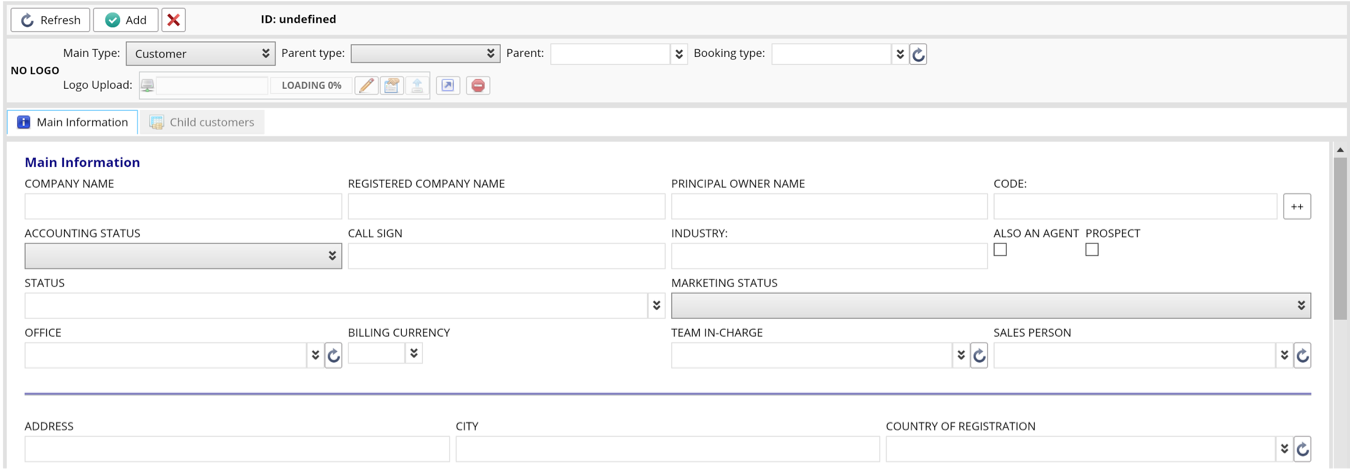This screenshot has height=469, width=1350.
Task: Expand the Billing Currency dropdown arrow
Action: 414,353
